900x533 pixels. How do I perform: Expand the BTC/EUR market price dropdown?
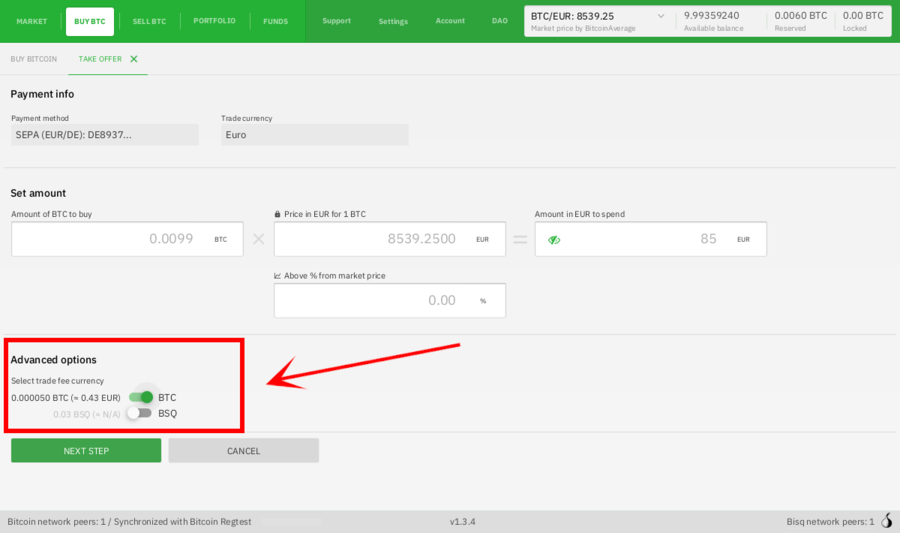click(x=660, y=16)
